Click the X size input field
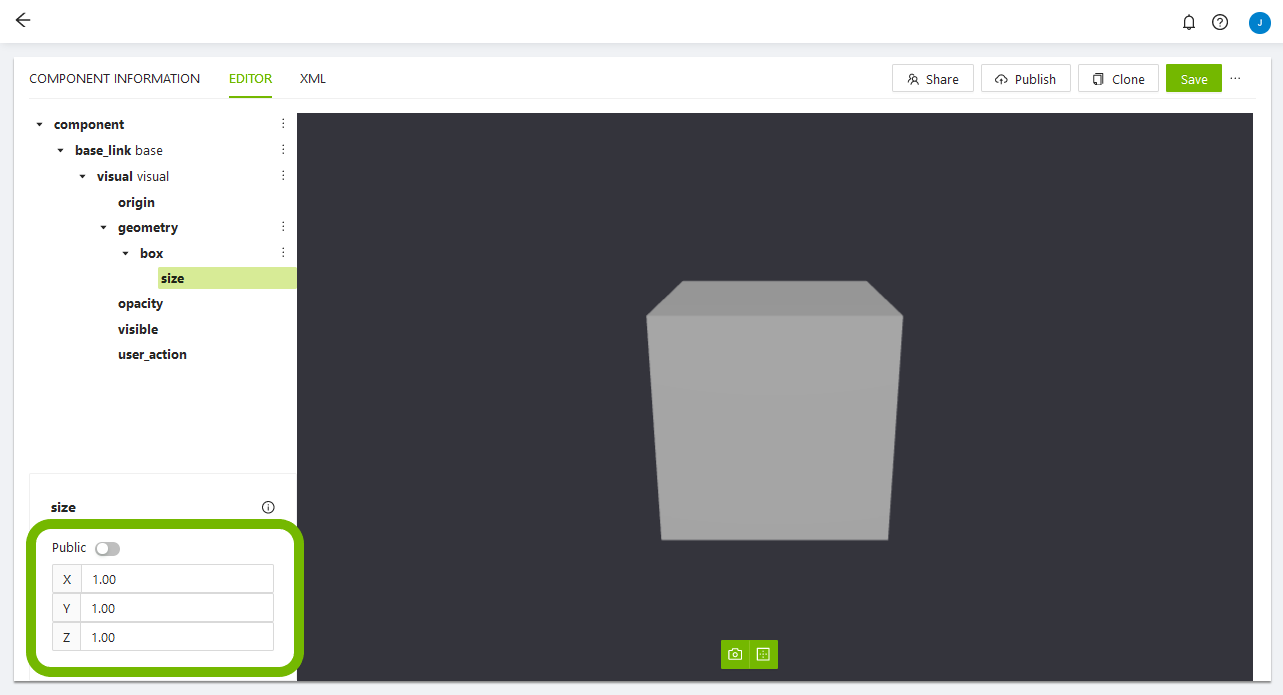 pyautogui.click(x=177, y=579)
